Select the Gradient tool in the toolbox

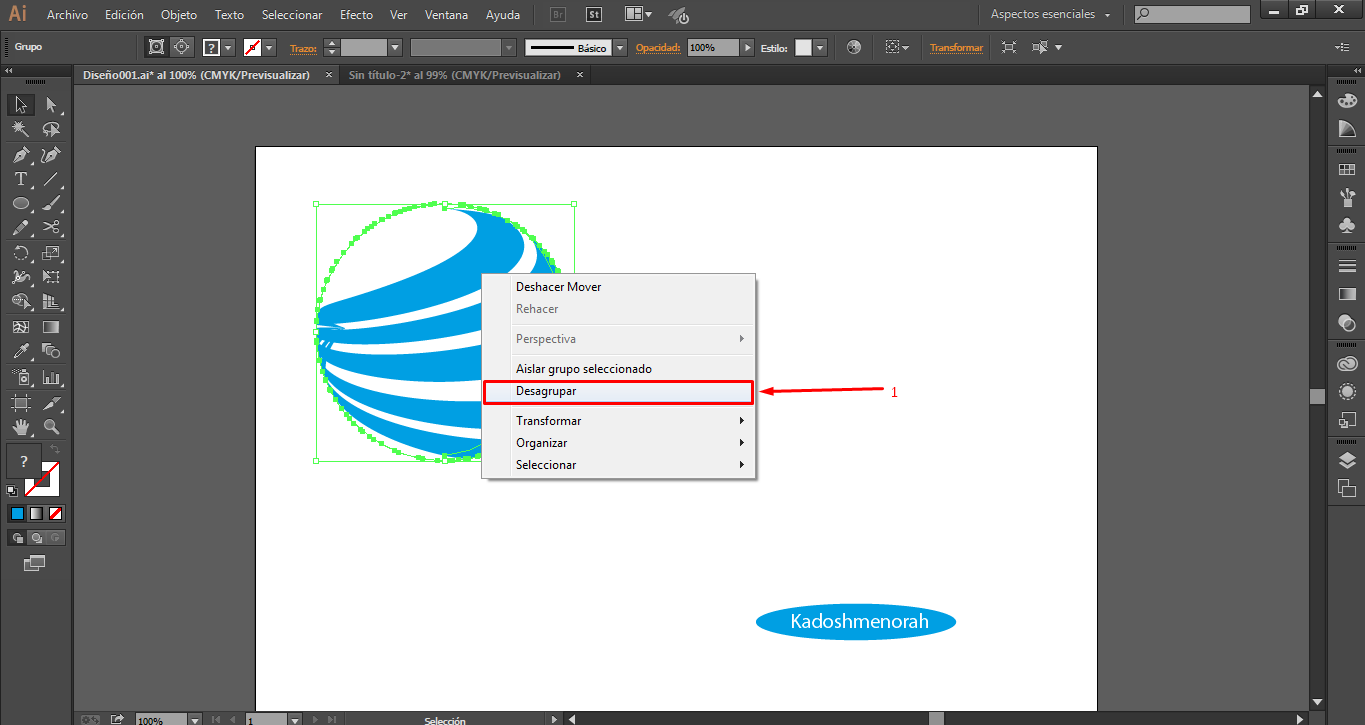click(51, 327)
